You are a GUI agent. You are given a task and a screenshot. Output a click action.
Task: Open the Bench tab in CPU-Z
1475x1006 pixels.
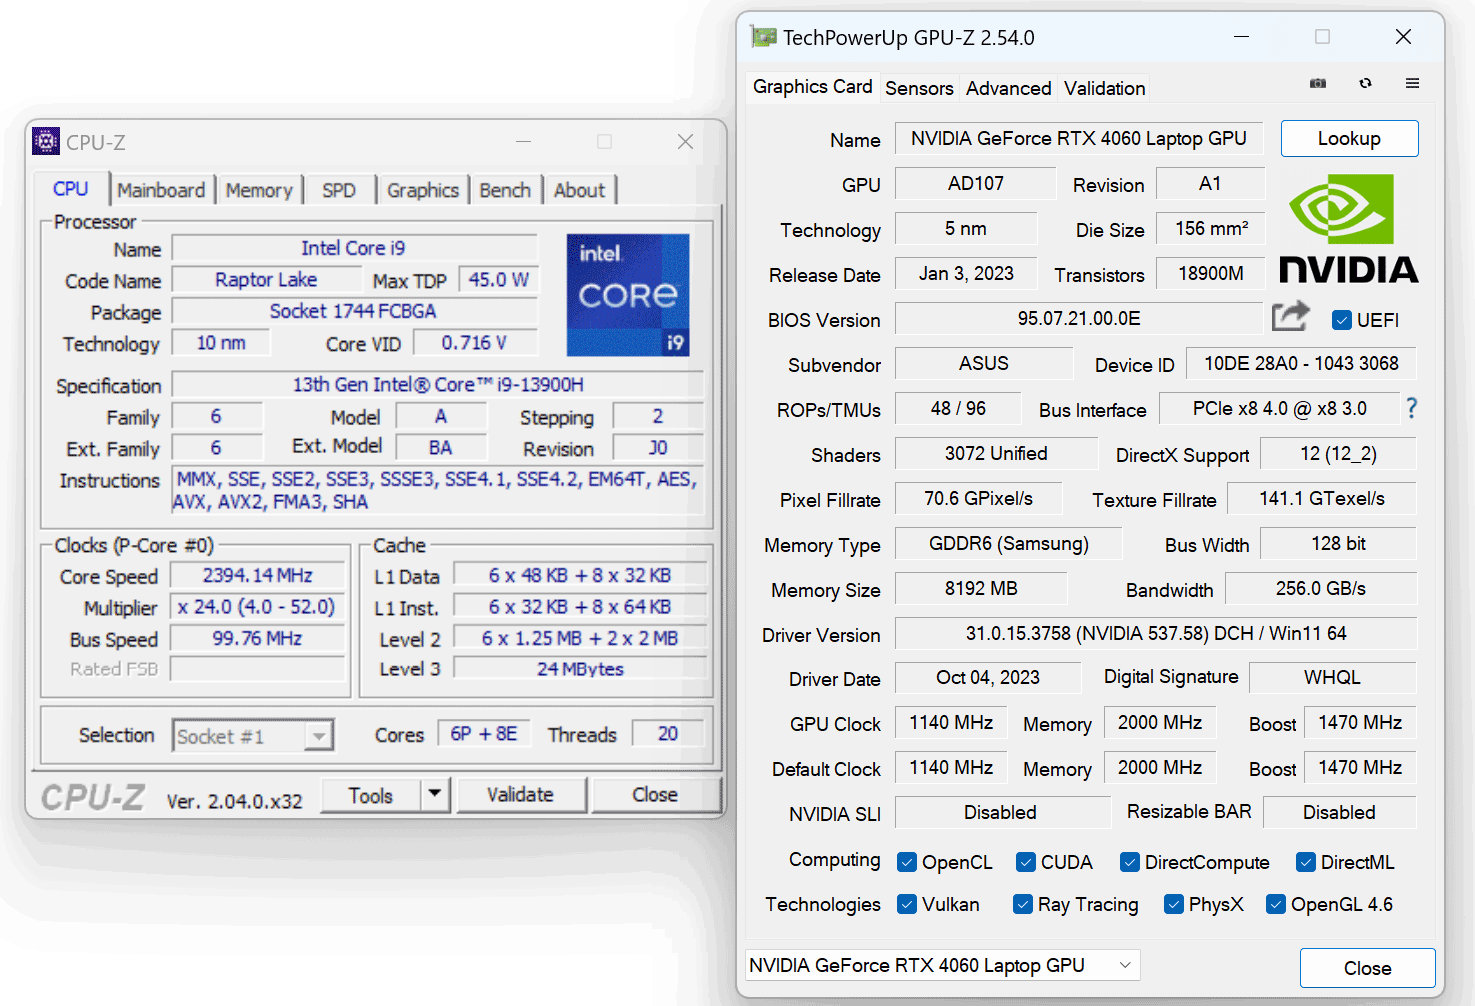pyautogui.click(x=505, y=190)
